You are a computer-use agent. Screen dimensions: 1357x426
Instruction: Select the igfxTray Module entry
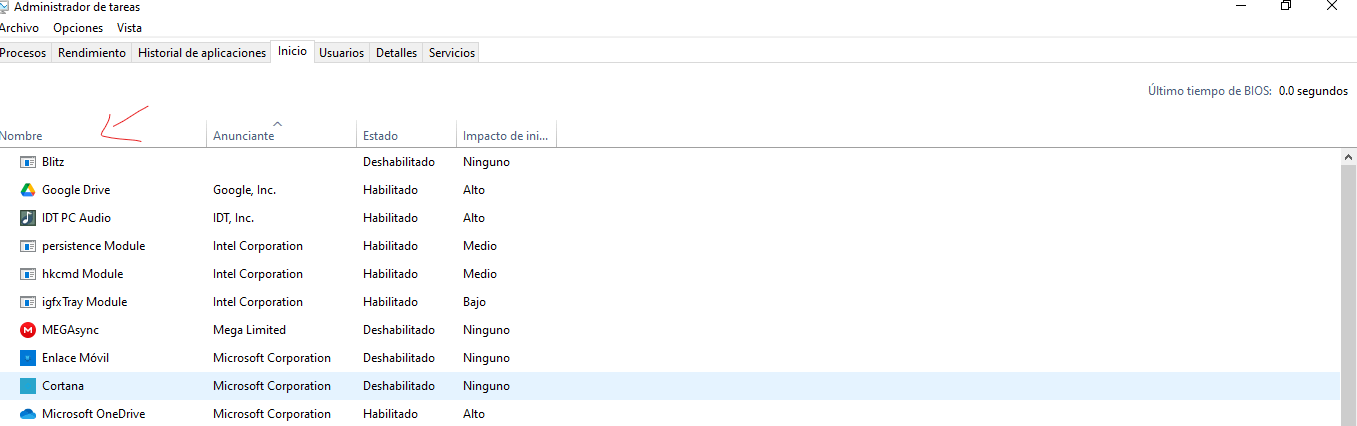(x=85, y=302)
